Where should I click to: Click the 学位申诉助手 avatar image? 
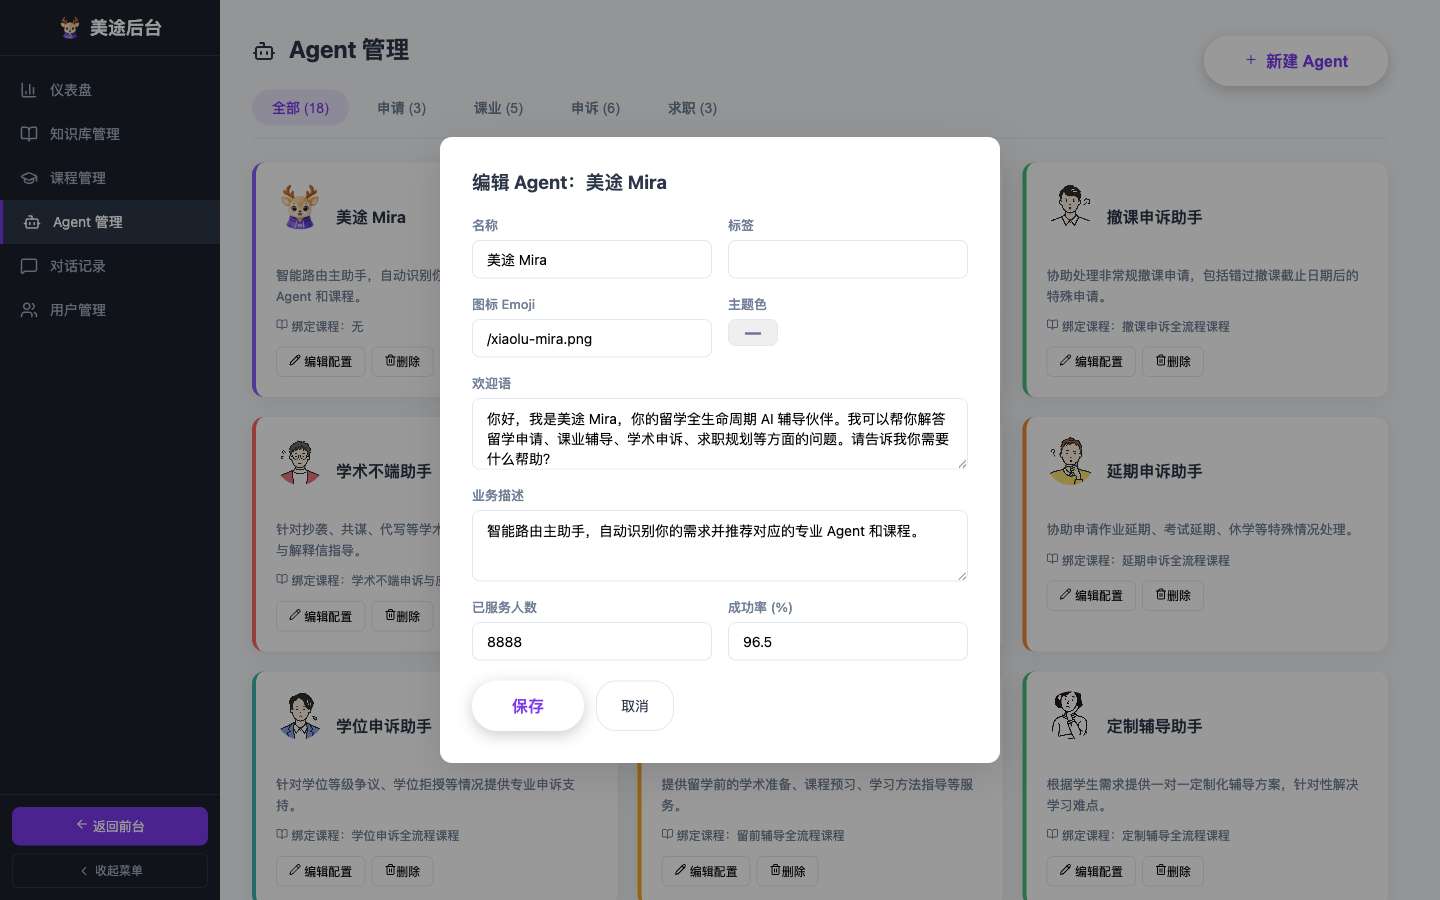click(x=299, y=716)
